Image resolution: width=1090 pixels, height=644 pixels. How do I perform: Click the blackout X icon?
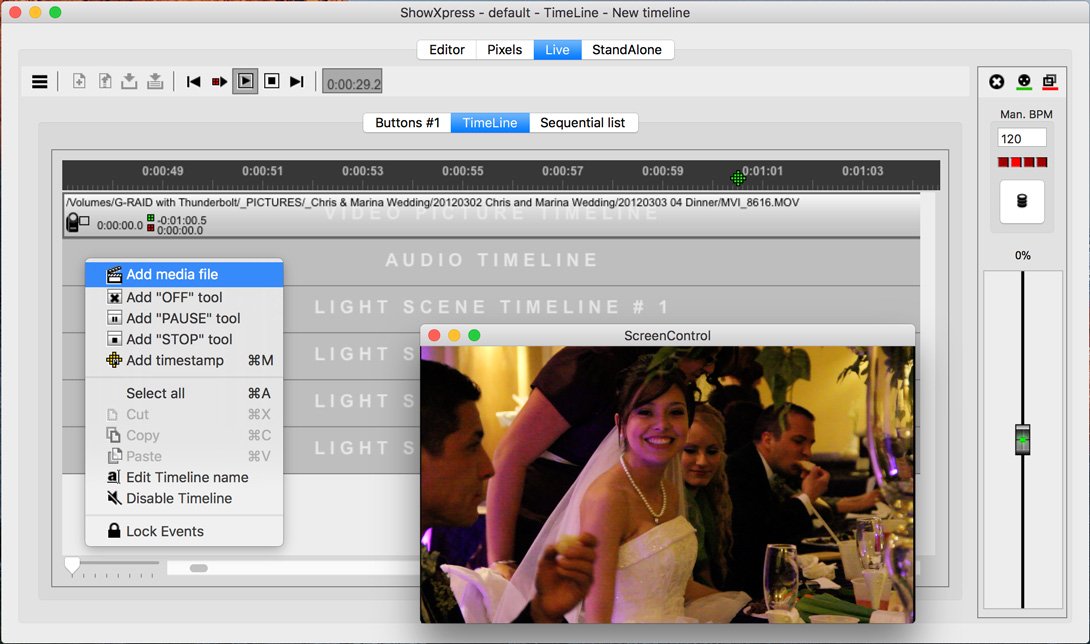(997, 82)
